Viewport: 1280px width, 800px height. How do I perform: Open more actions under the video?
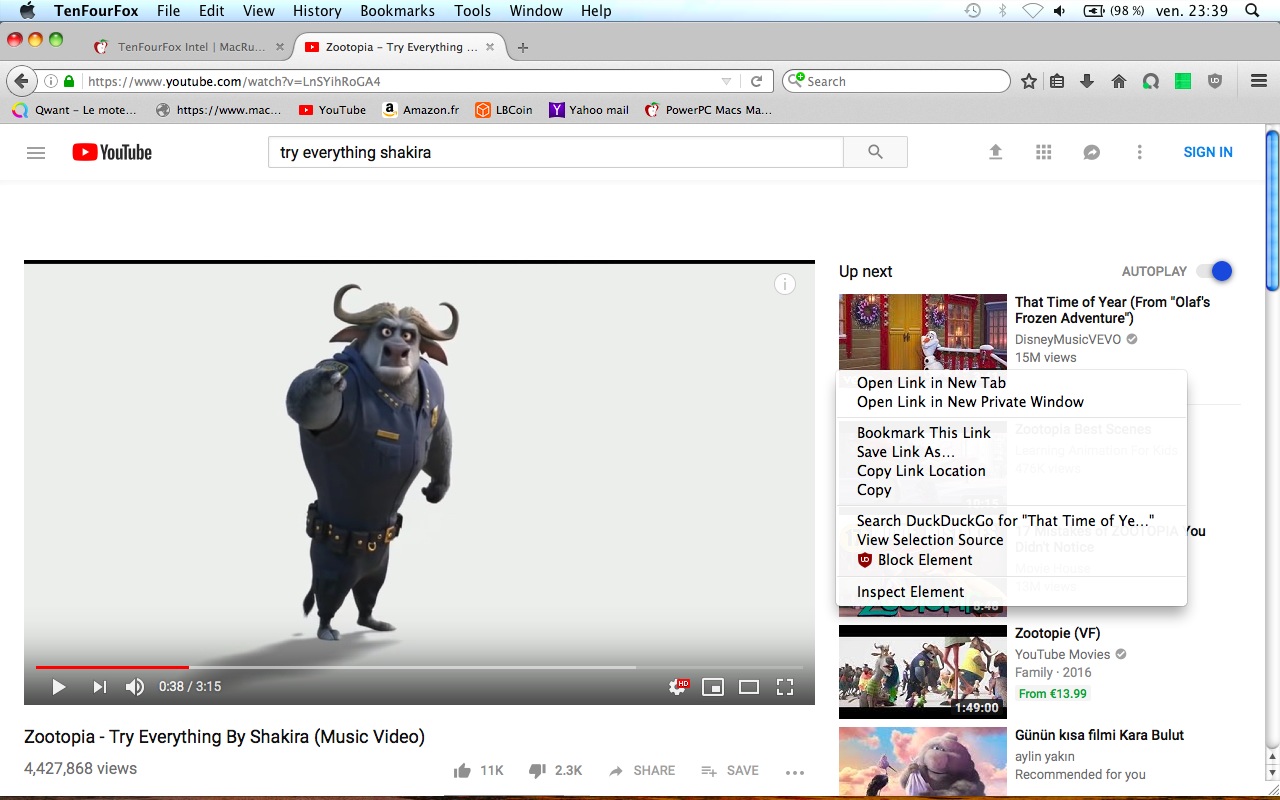(795, 772)
